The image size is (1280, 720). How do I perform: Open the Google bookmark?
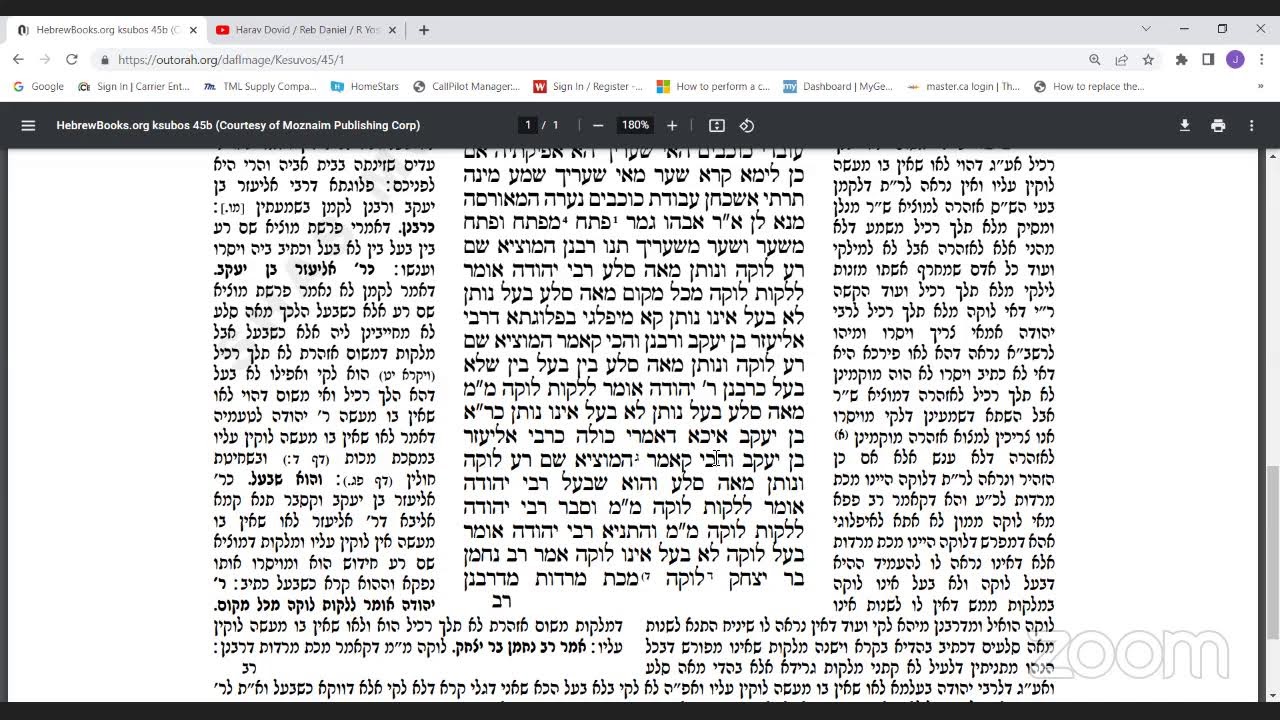38,87
